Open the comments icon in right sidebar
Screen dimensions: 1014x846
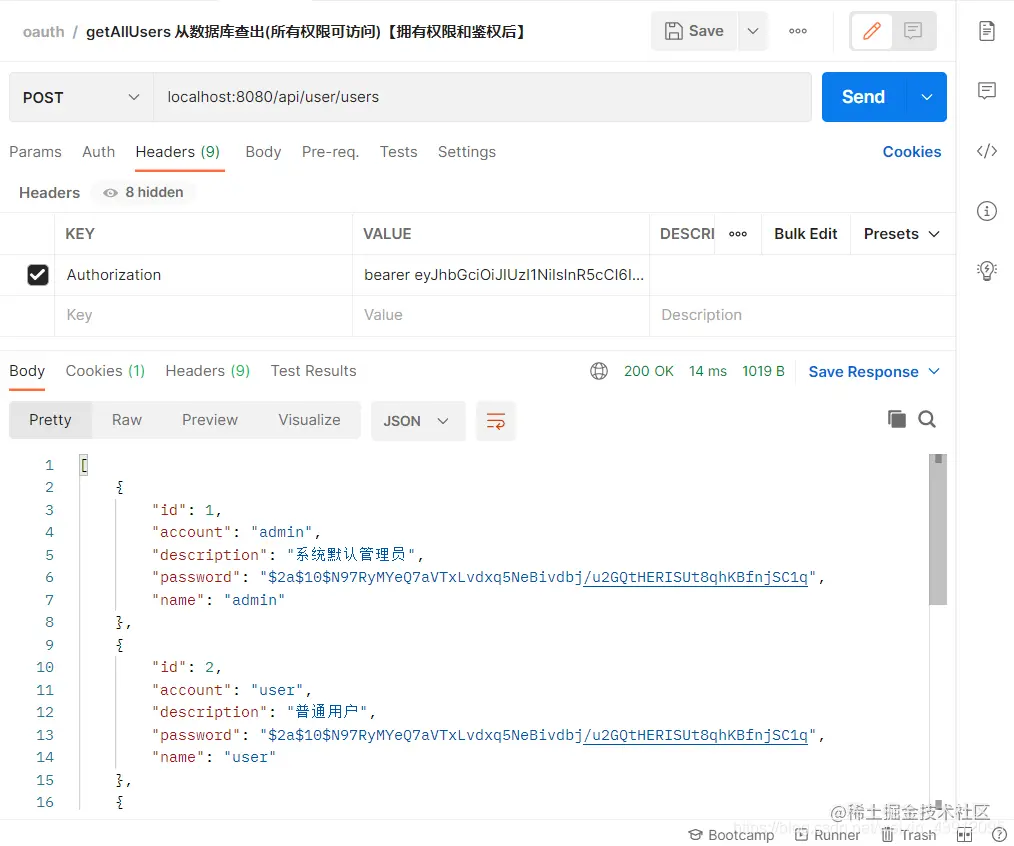[x=986, y=91]
